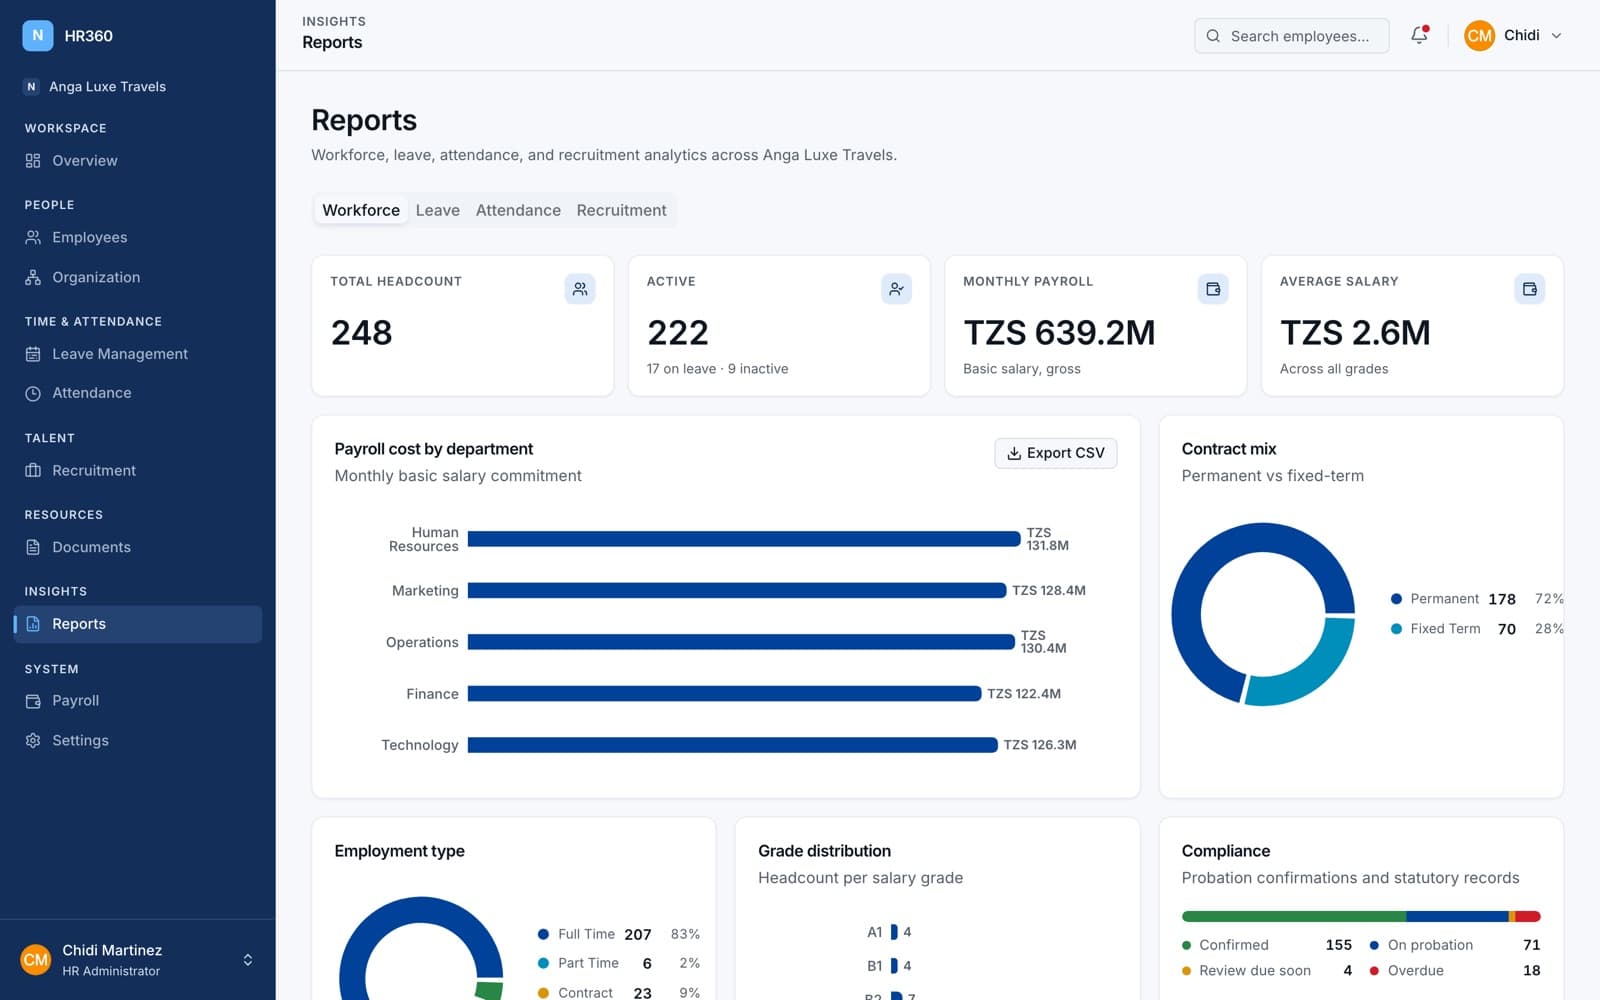Screen dimensions: 1600x1000
Task: Click the Contract mix donut chart
Action: (1263, 614)
